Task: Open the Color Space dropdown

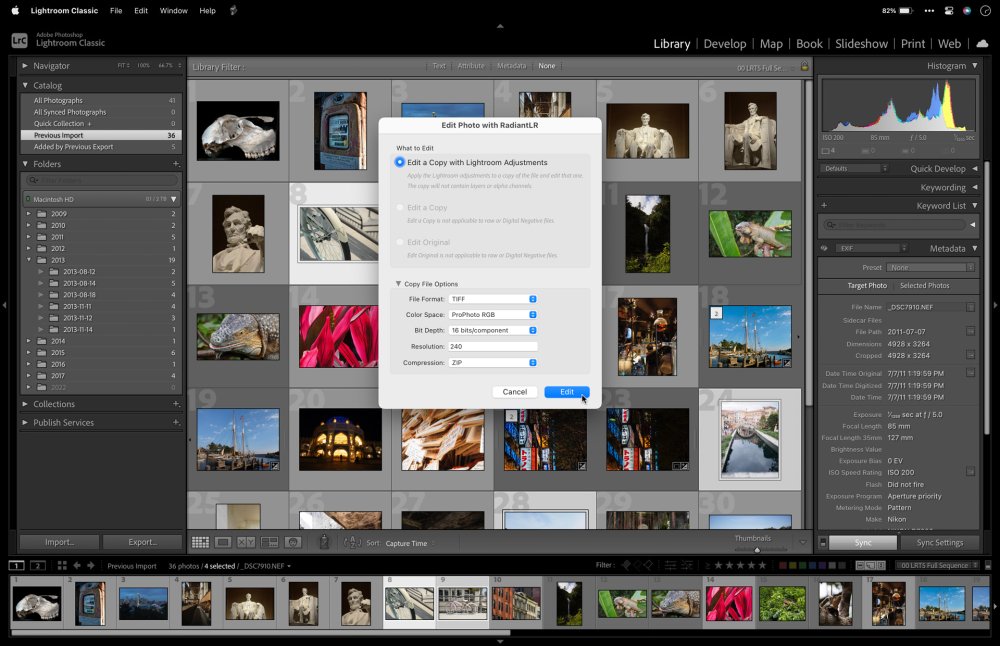Action: click(493, 315)
